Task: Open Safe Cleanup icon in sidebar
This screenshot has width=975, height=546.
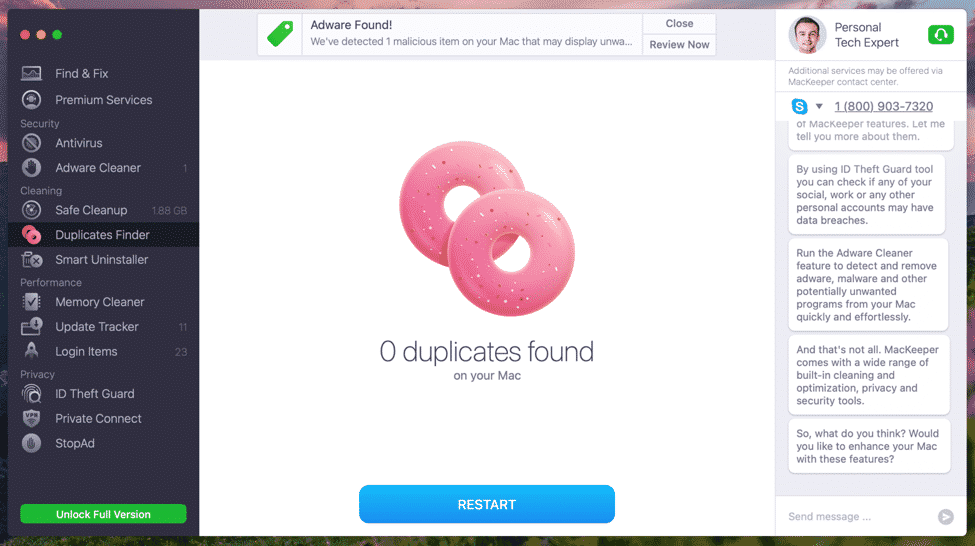Action: 31,210
